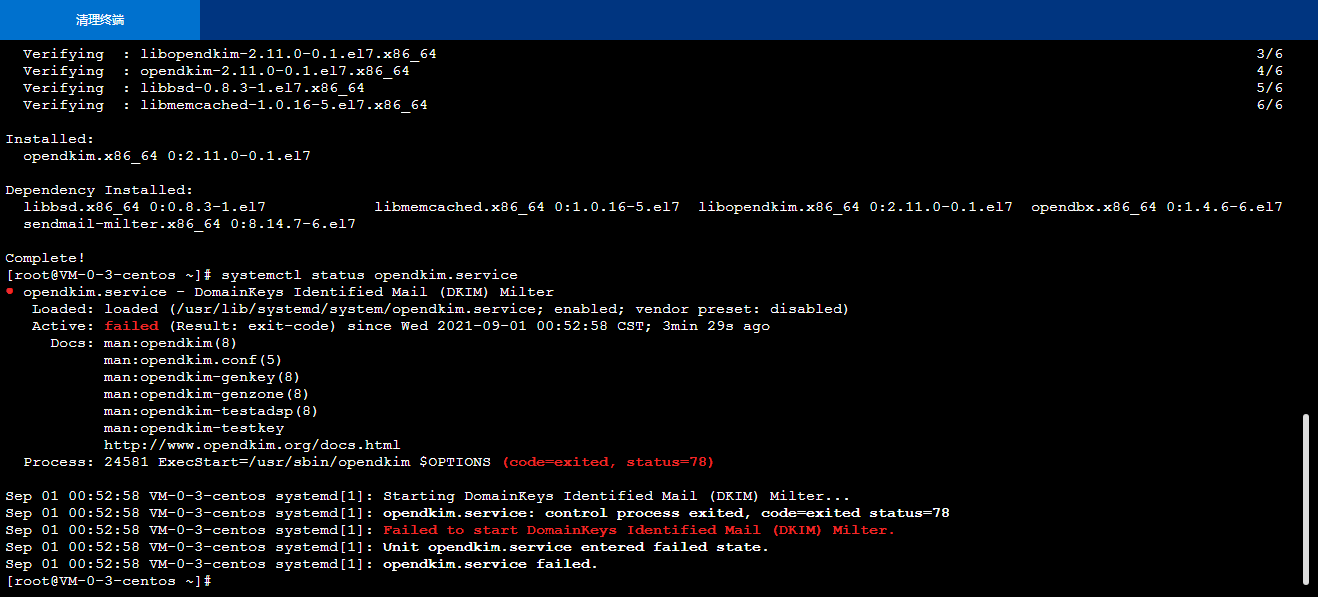This screenshot has width=1318, height=597.
Task: Click the red 'failed' word in Active line
Action: [131, 326]
